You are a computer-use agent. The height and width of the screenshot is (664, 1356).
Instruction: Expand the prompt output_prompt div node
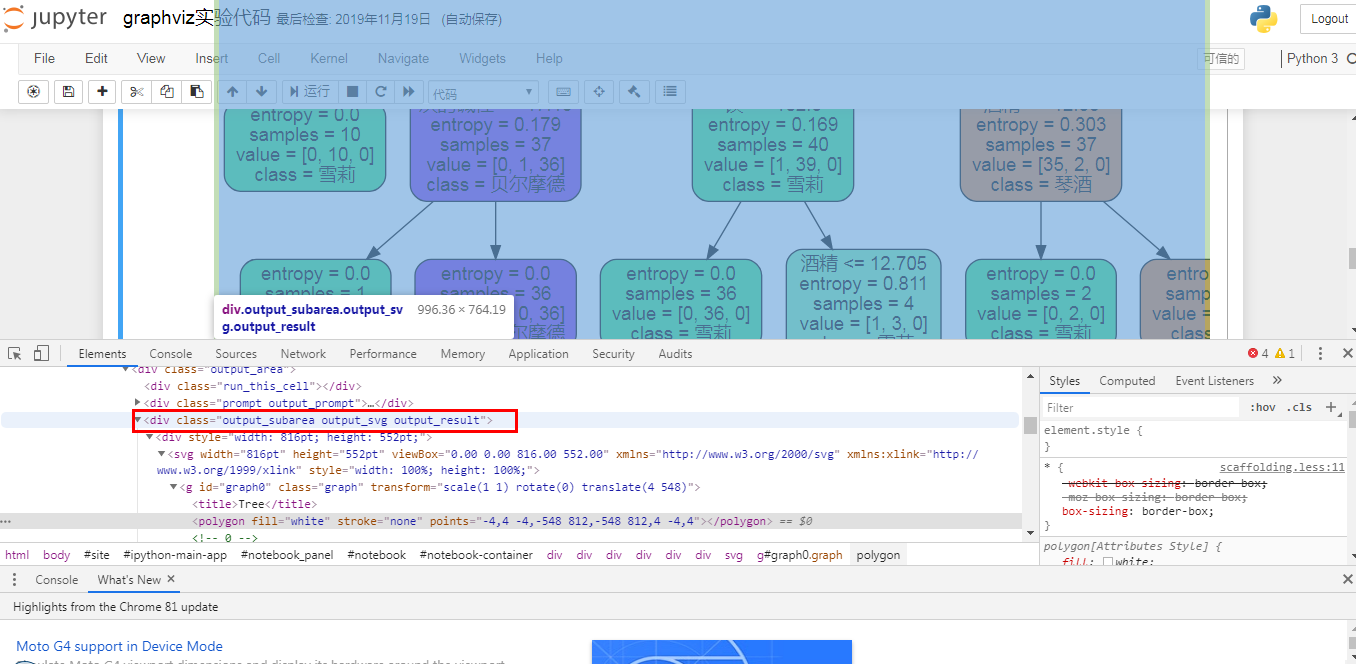(138, 403)
